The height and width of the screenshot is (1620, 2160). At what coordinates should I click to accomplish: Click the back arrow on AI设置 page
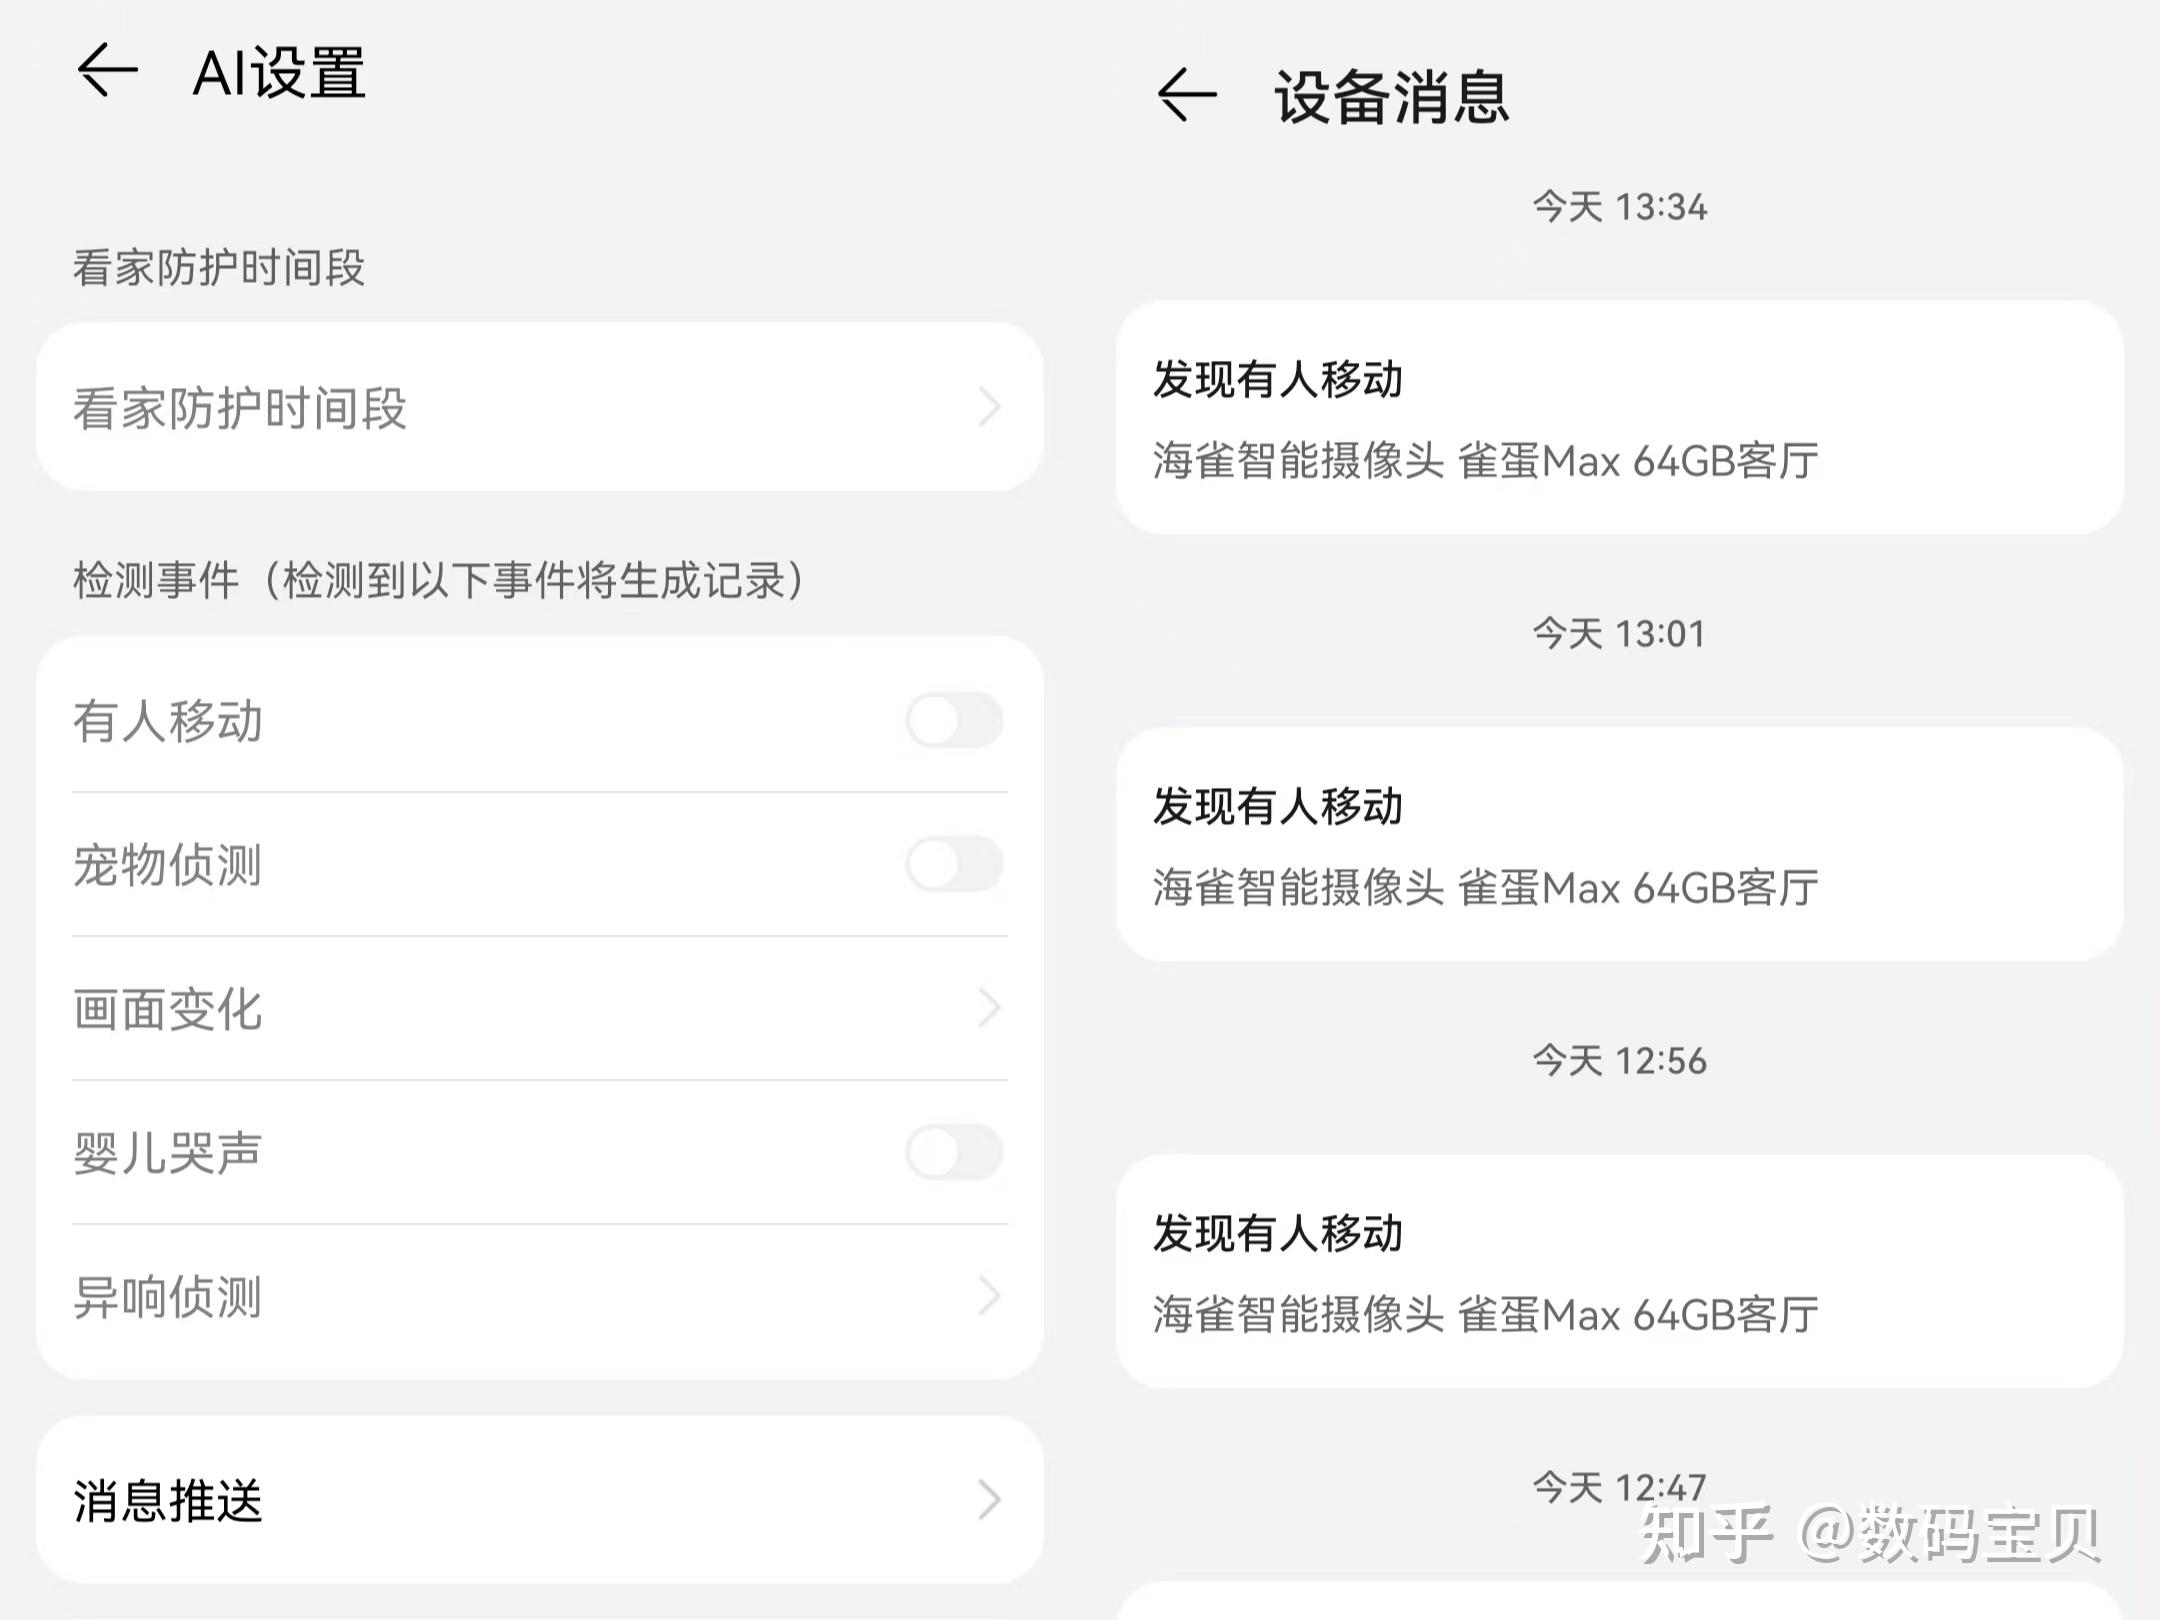tap(110, 70)
